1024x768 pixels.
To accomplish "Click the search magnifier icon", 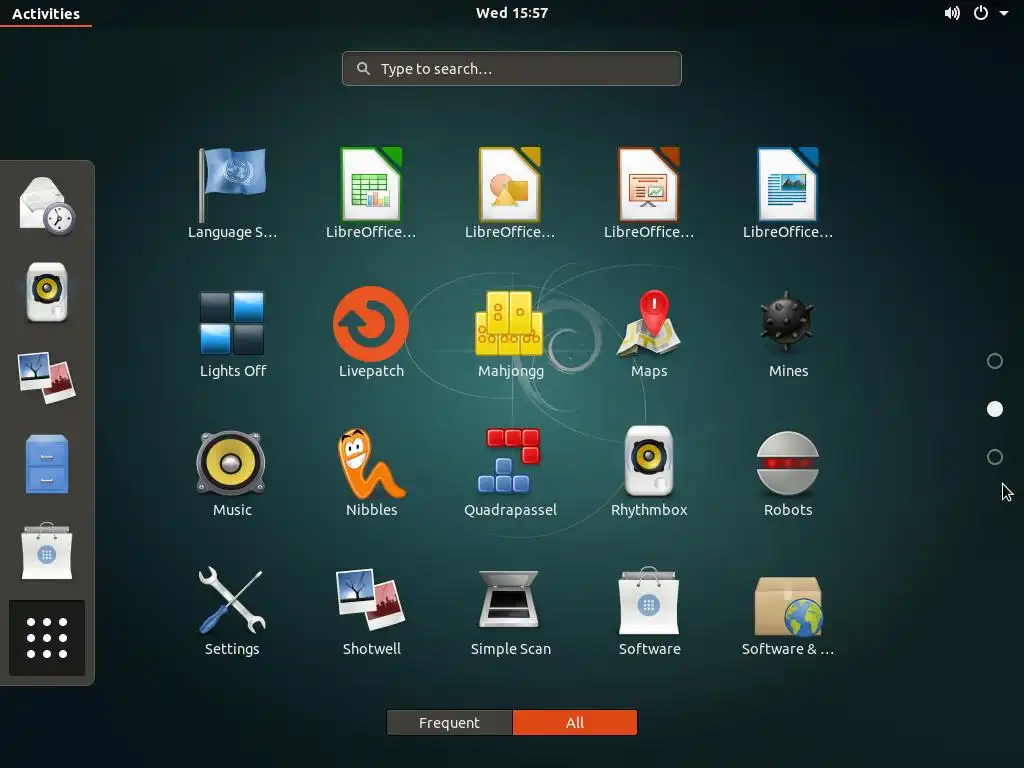I will (x=364, y=69).
